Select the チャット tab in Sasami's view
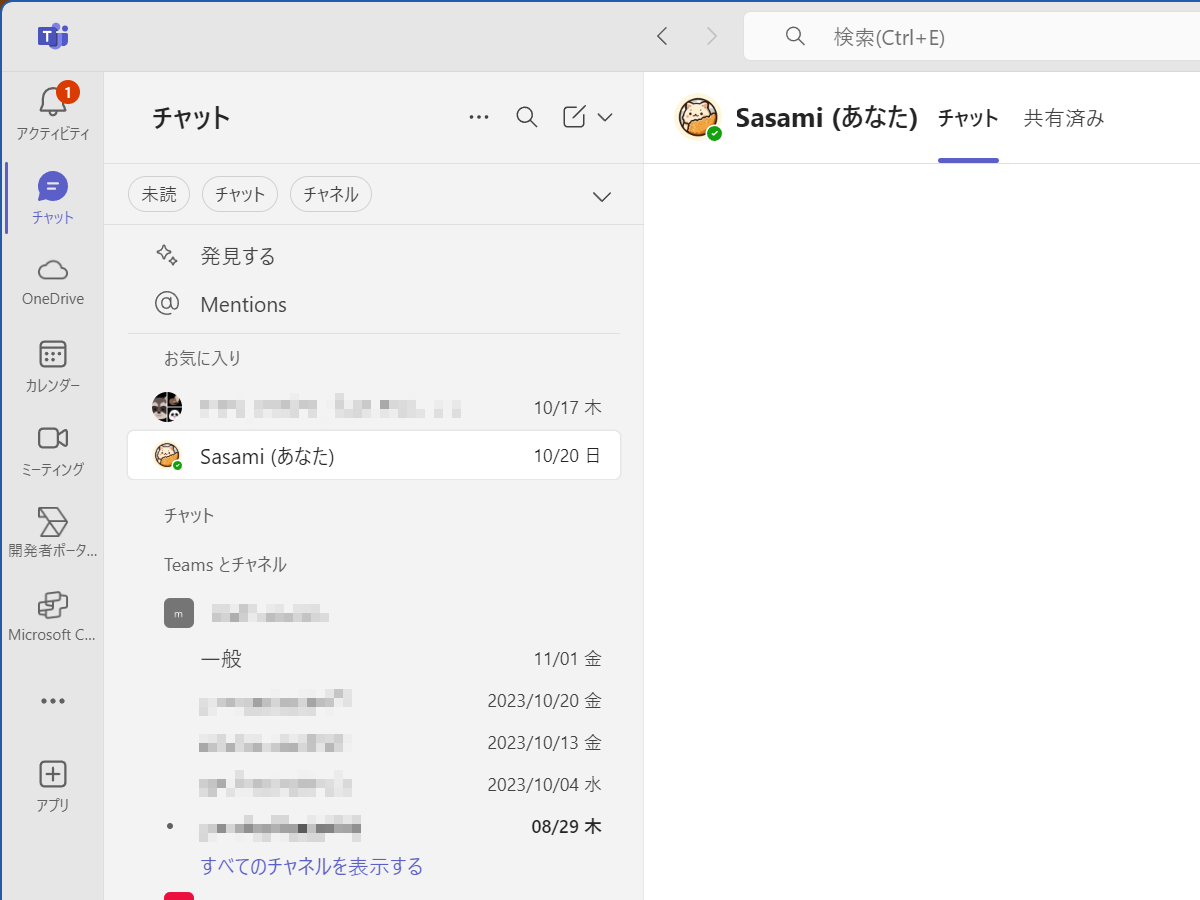The image size is (1200, 900). coord(967,117)
